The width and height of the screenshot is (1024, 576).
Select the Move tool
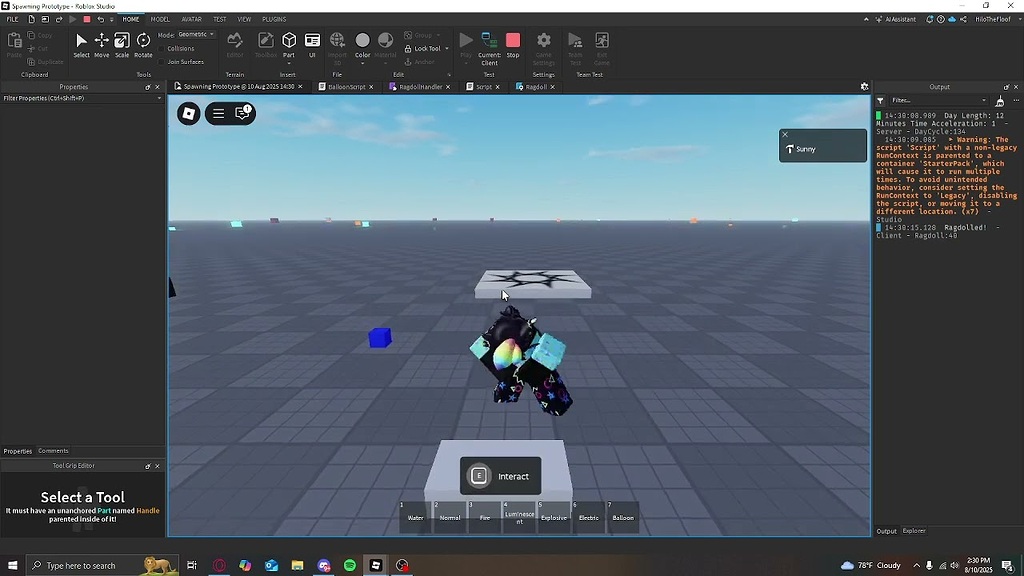pos(102,42)
